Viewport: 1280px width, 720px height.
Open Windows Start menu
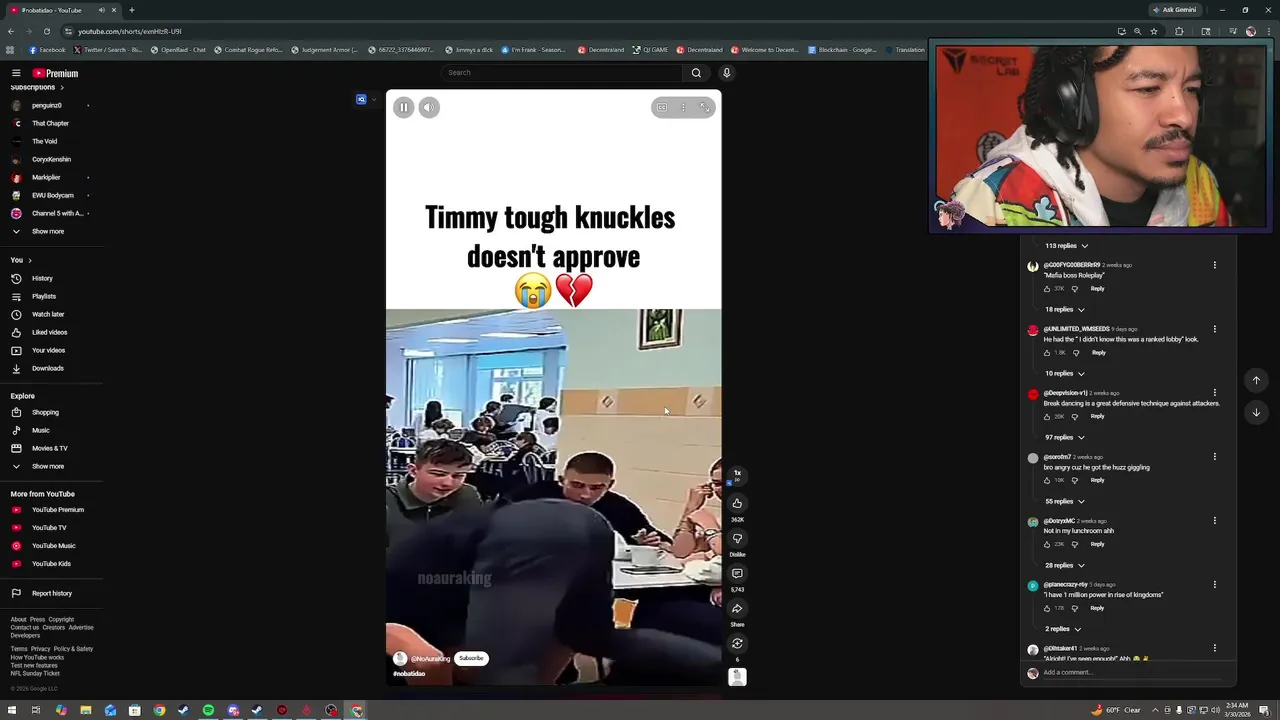tap(12, 711)
